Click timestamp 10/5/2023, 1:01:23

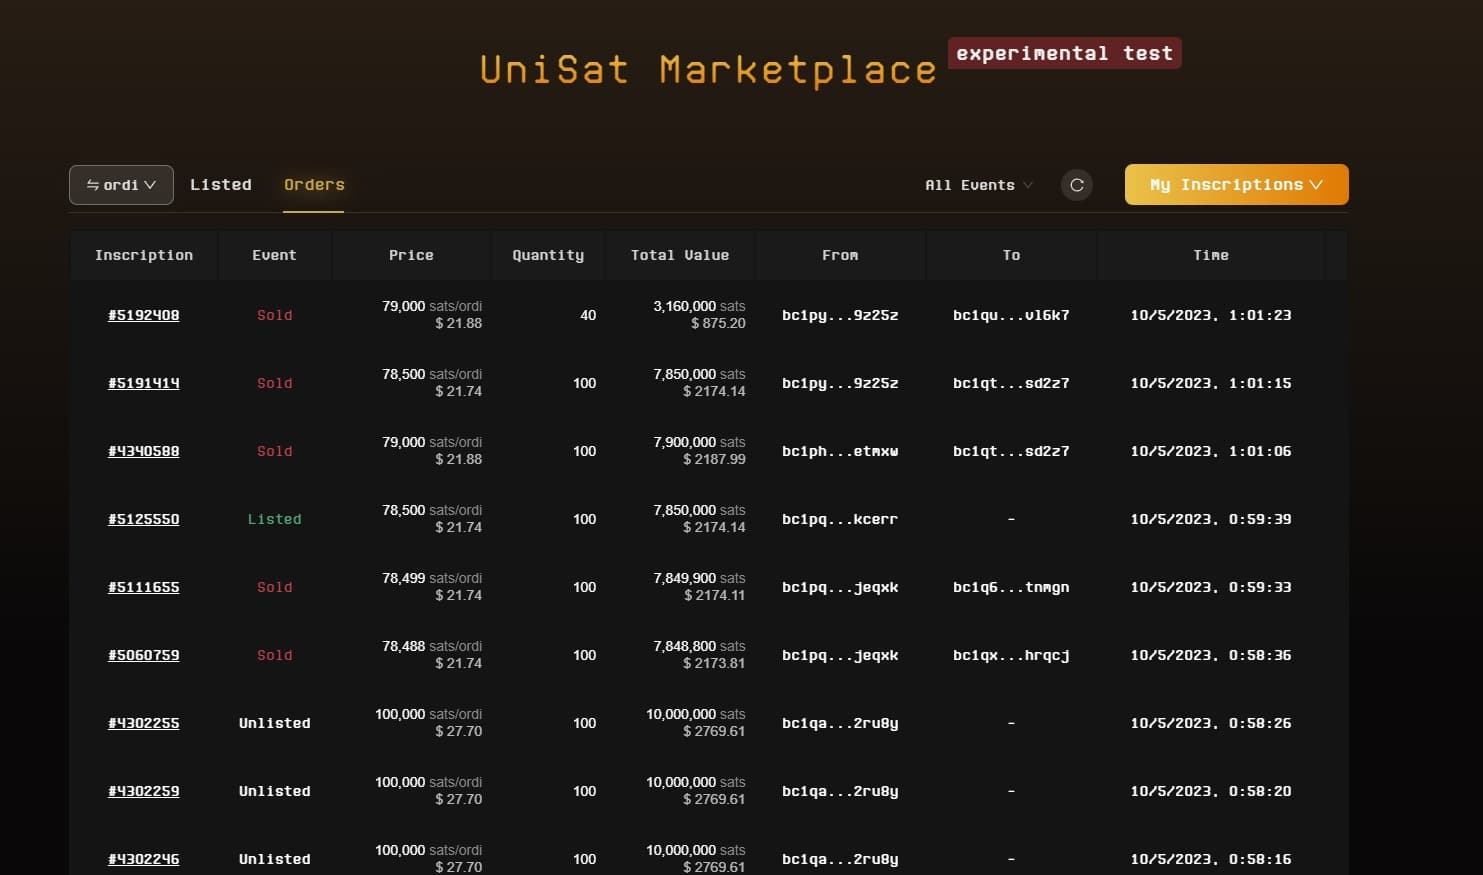pyautogui.click(x=1211, y=315)
